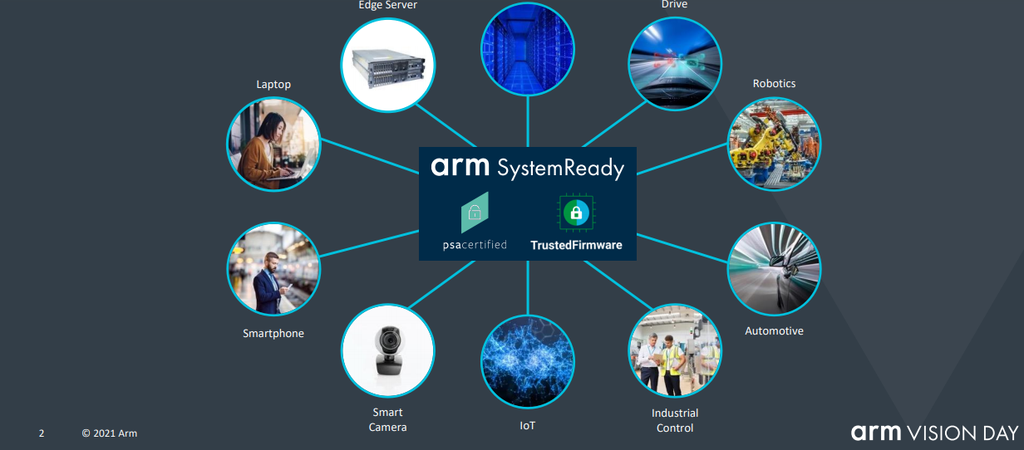Select the IoT network image circle
This screenshot has height=450, width=1024.
pyautogui.click(x=528, y=361)
